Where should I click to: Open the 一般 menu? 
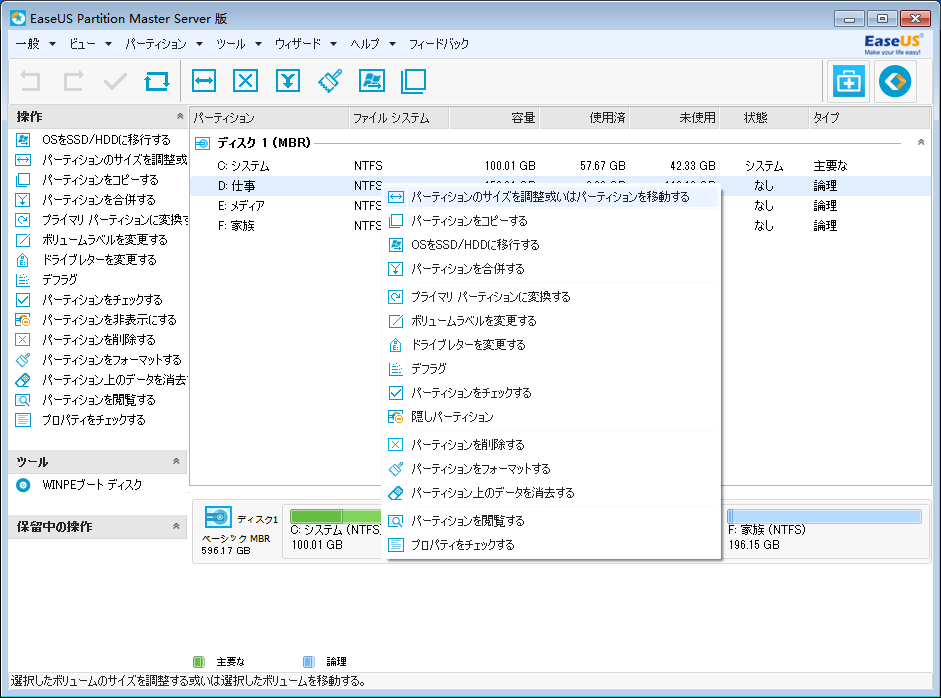coord(35,44)
